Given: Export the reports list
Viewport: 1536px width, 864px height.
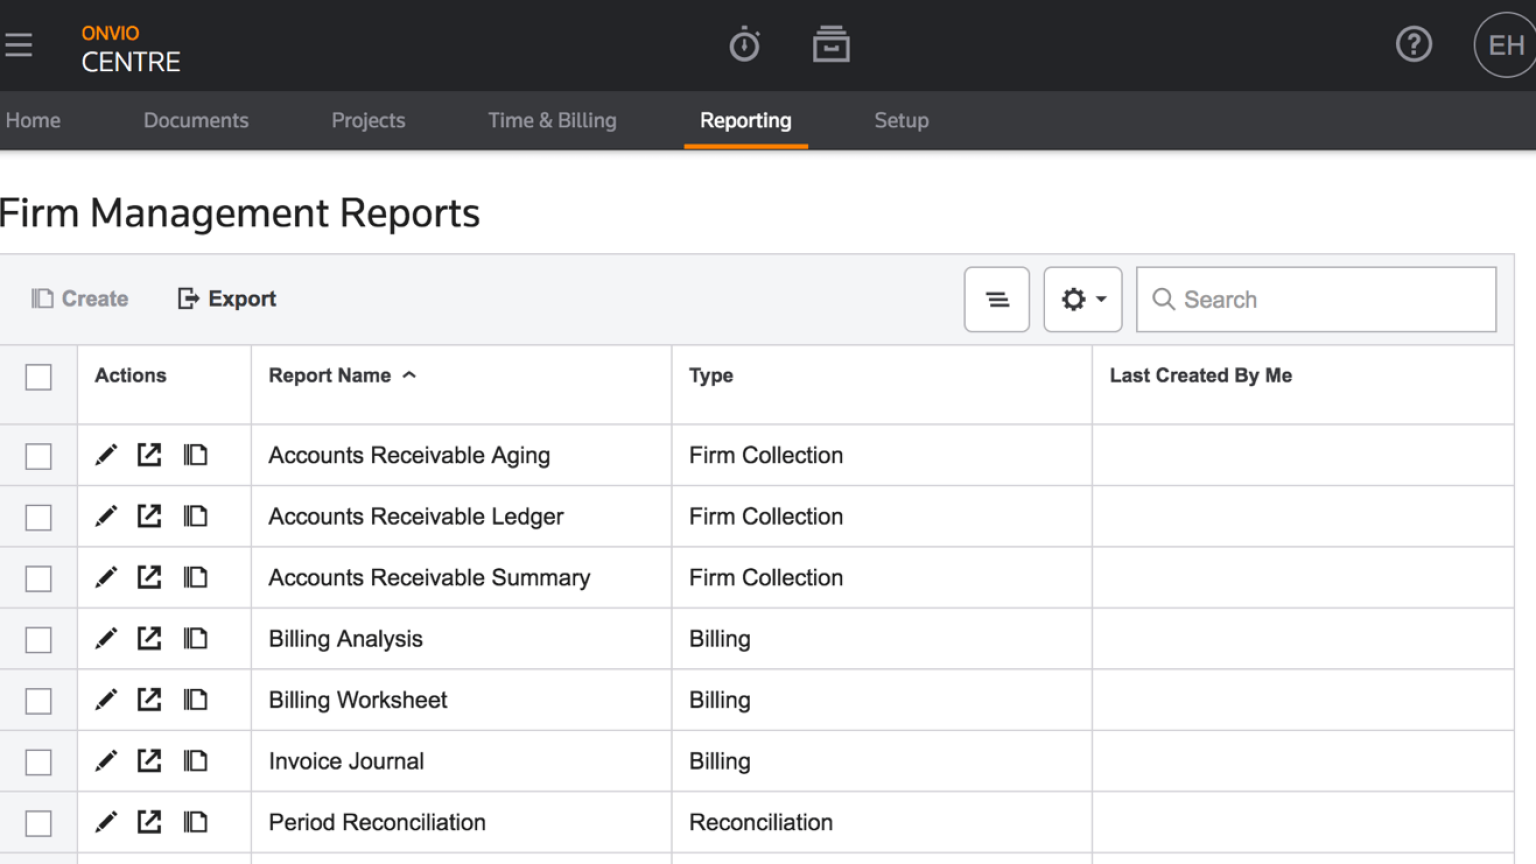Looking at the screenshot, I should 226,298.
